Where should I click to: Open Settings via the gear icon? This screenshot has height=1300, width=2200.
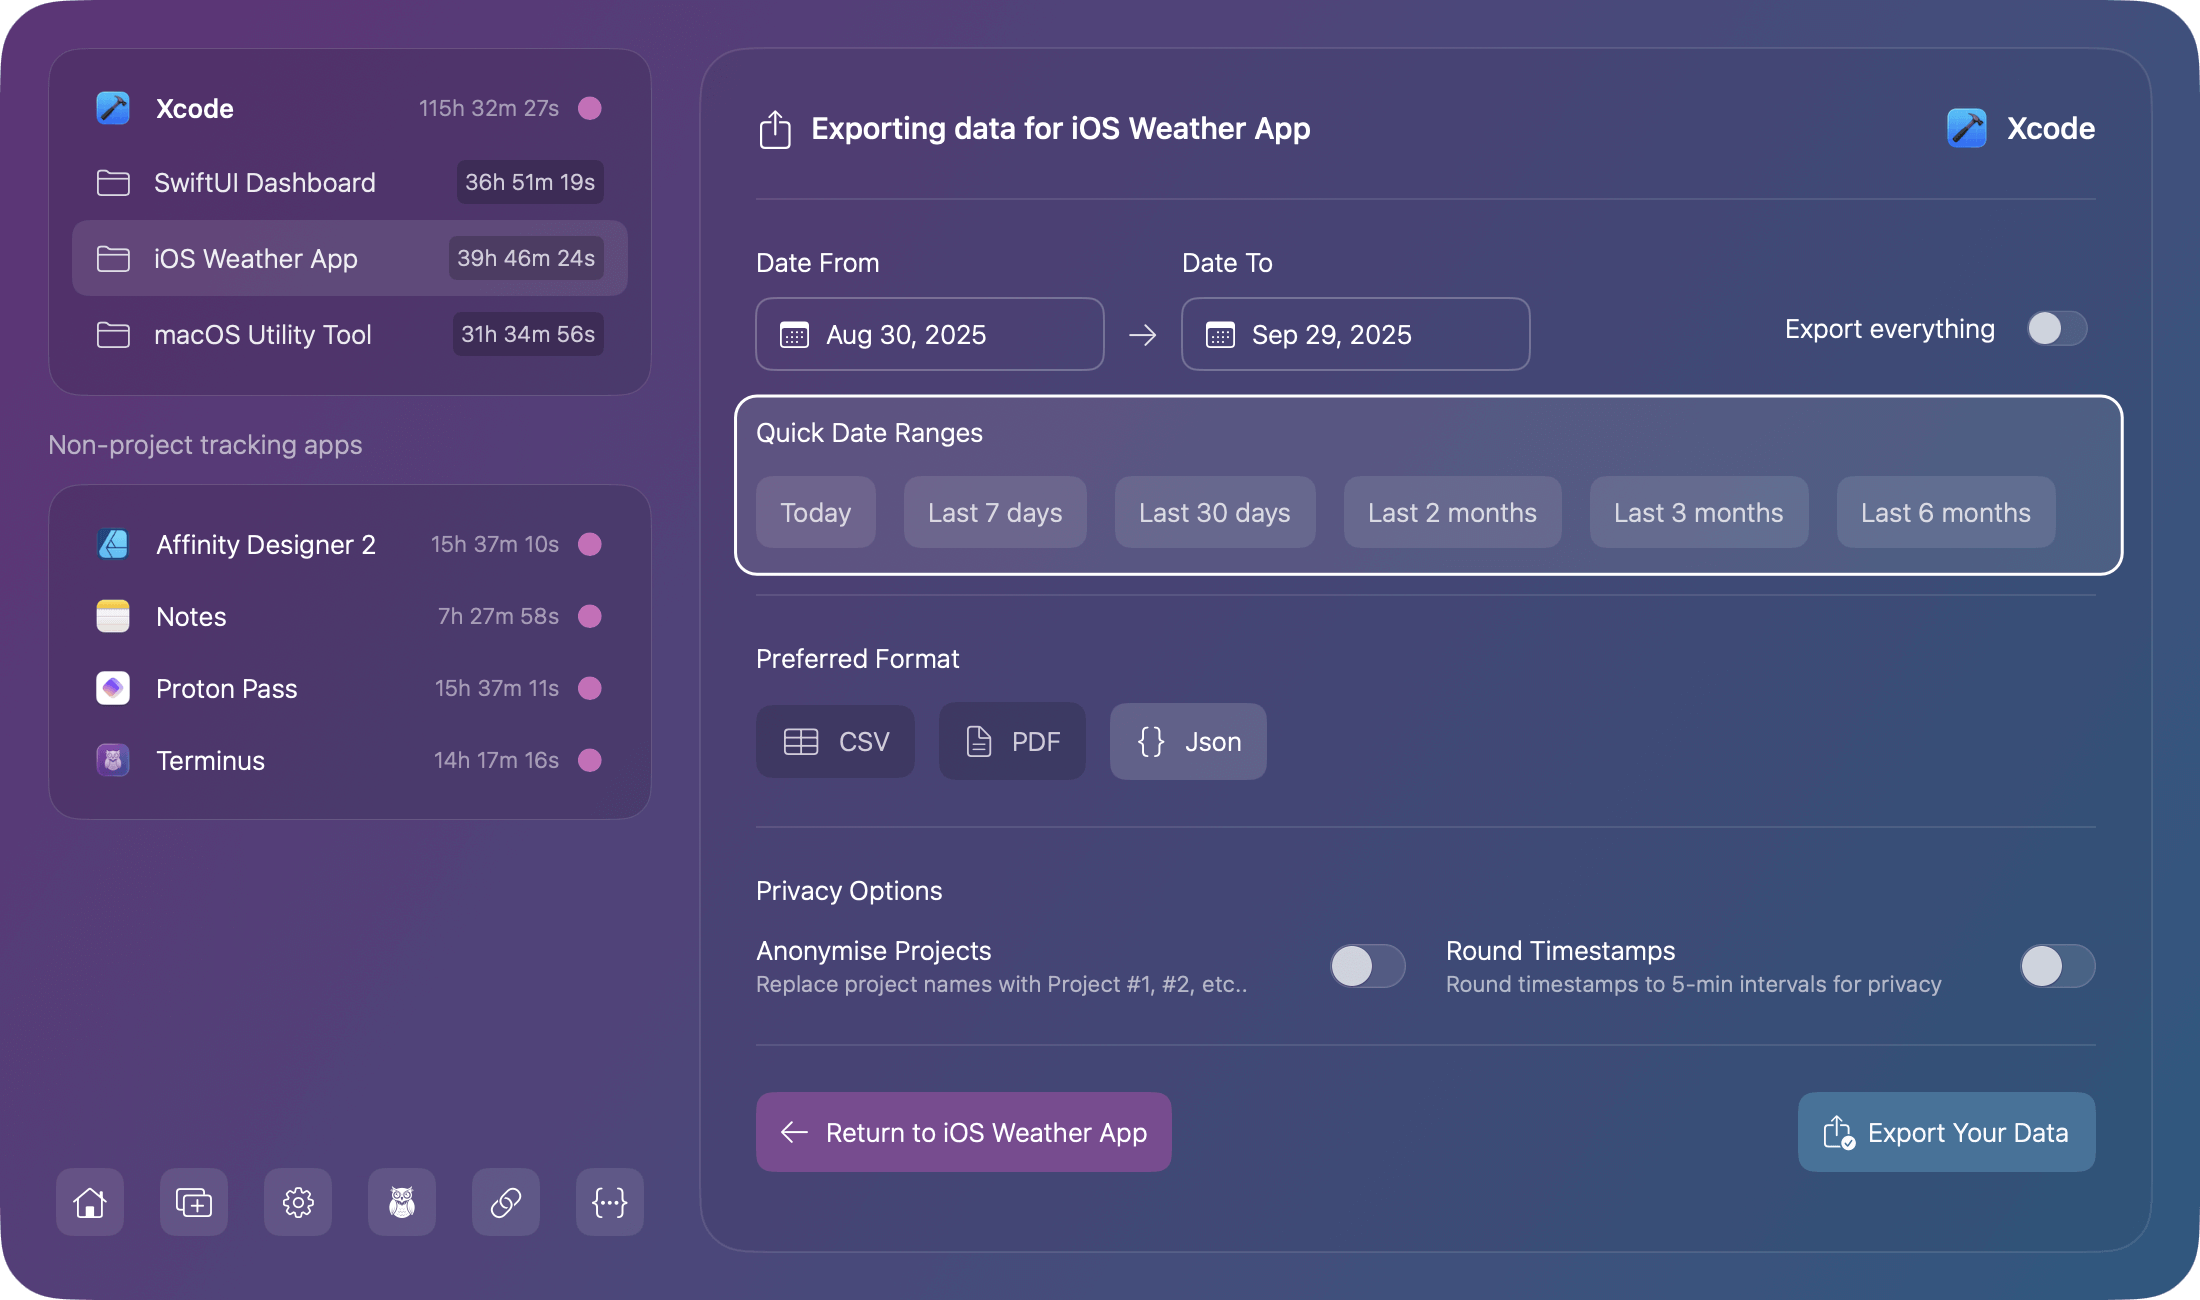coord(297,1202)
